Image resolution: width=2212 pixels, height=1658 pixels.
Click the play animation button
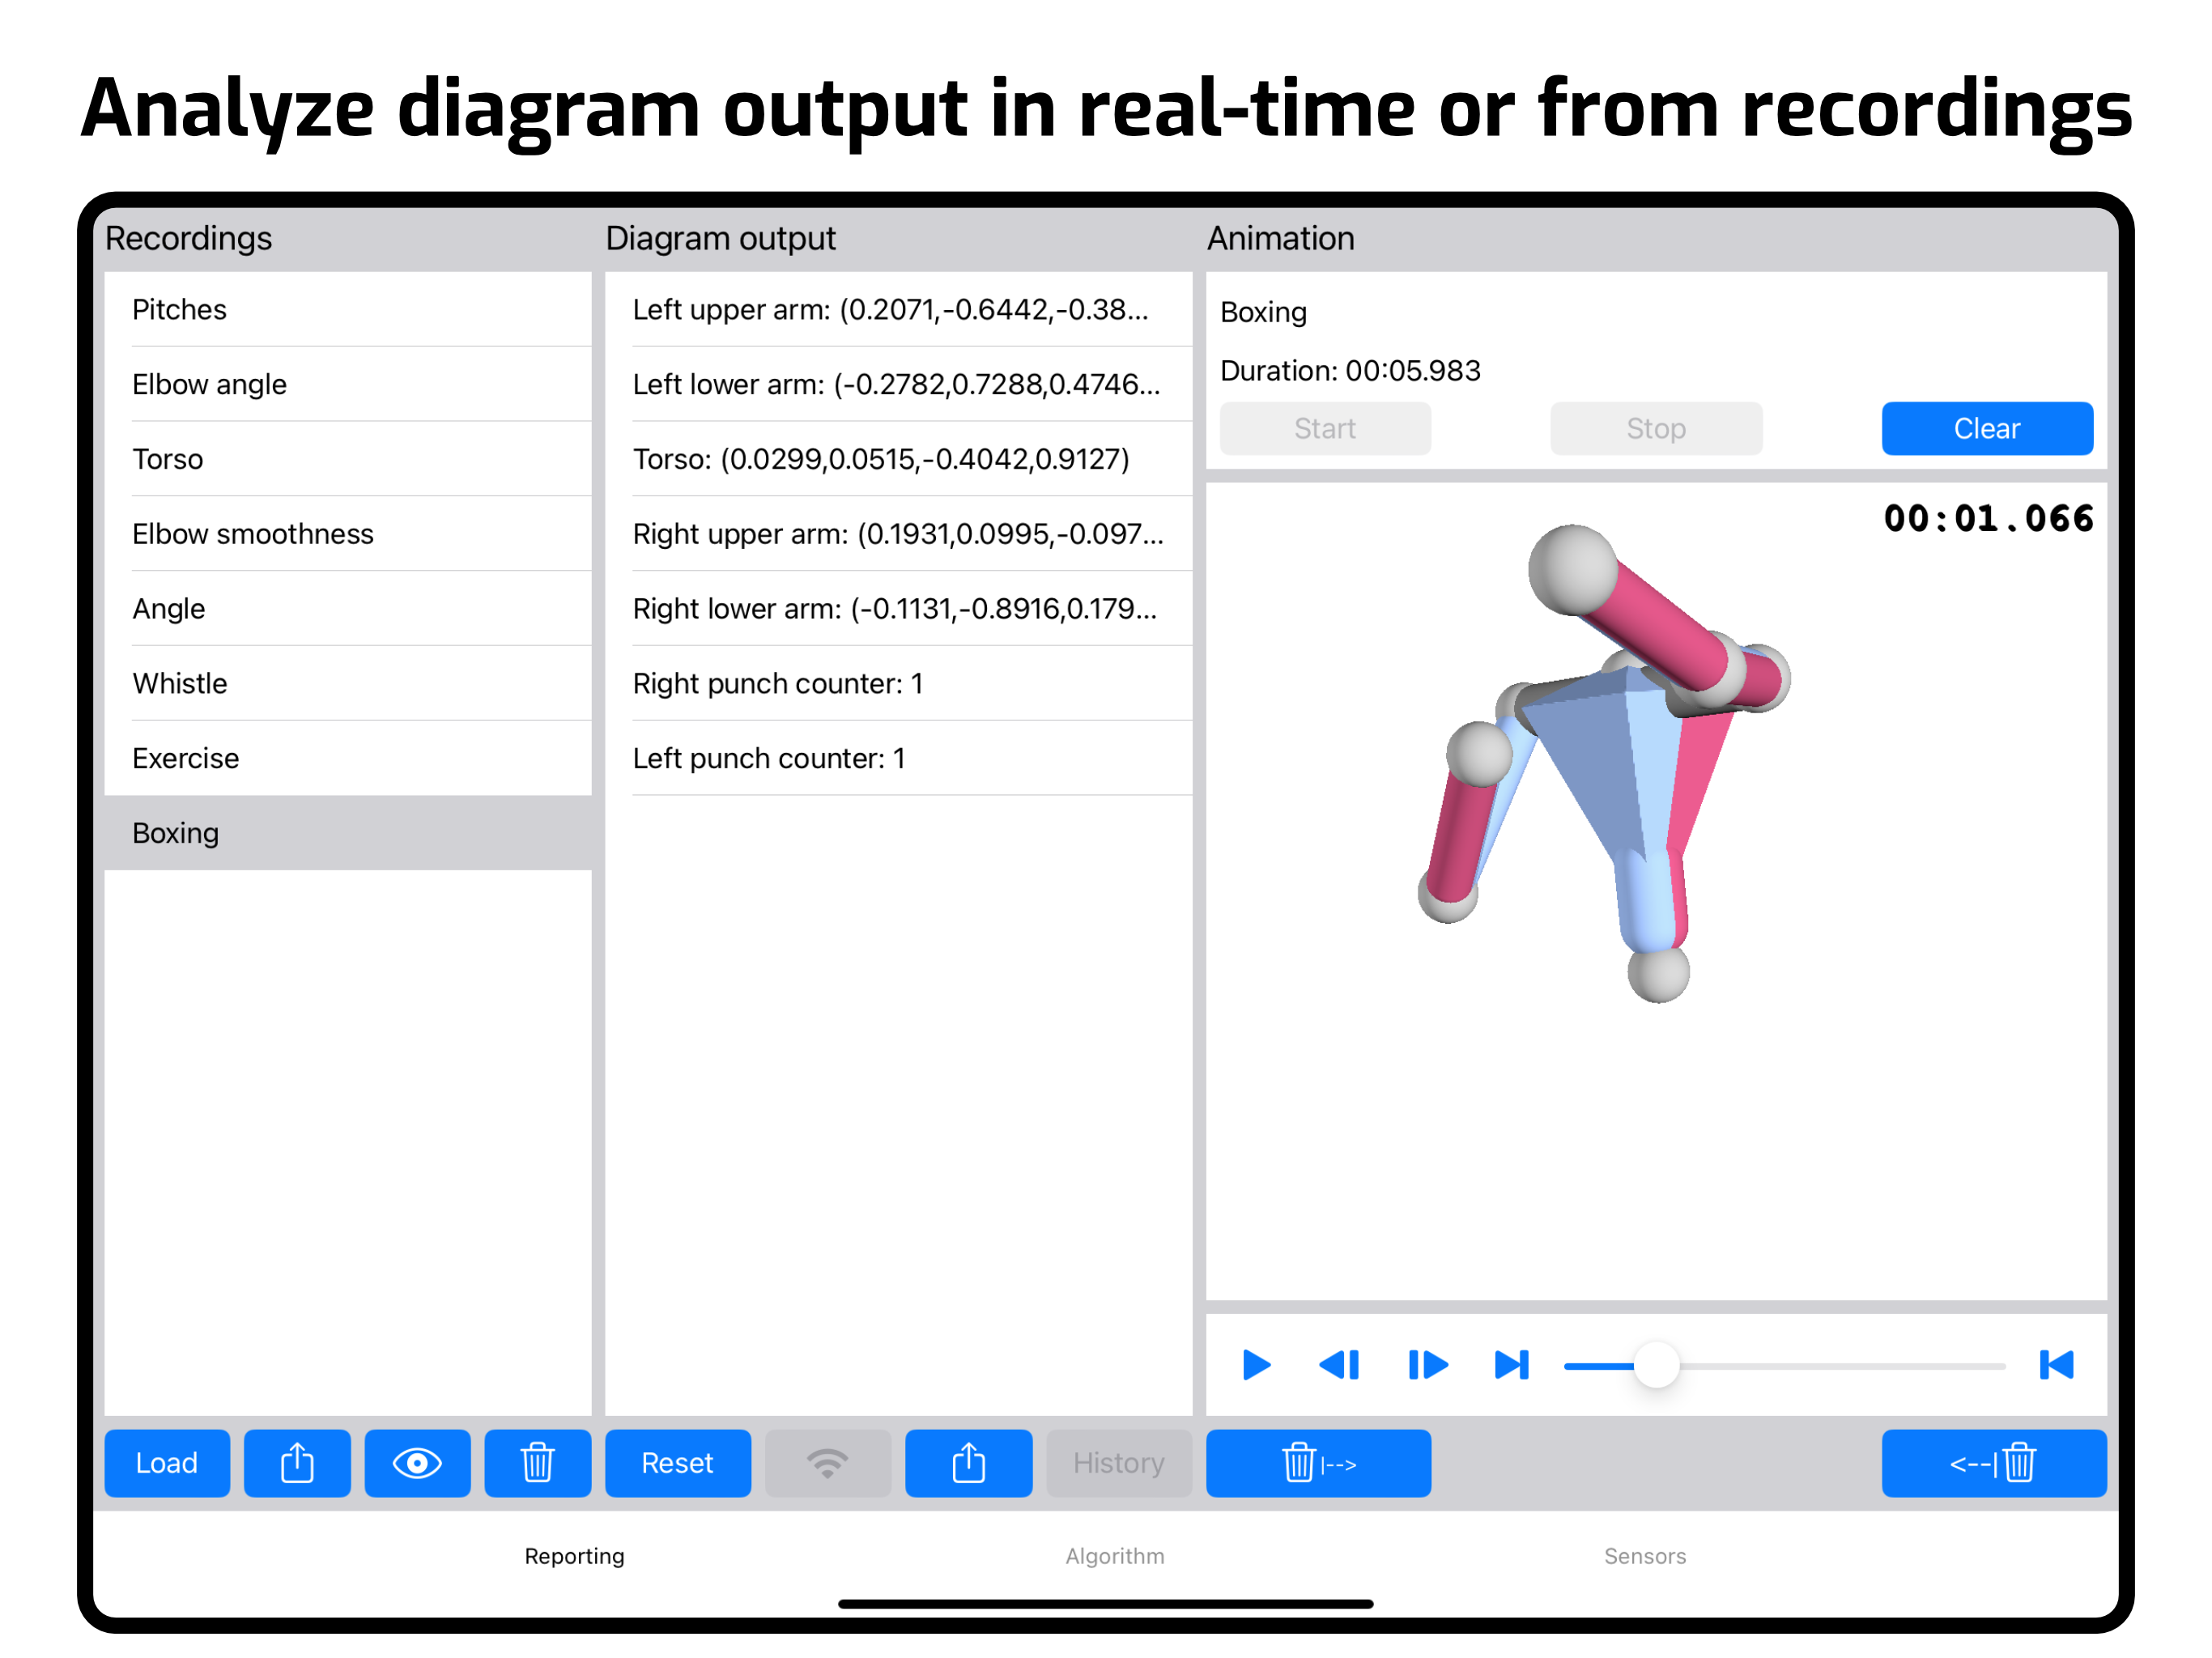click(x=1256, y=1365)
